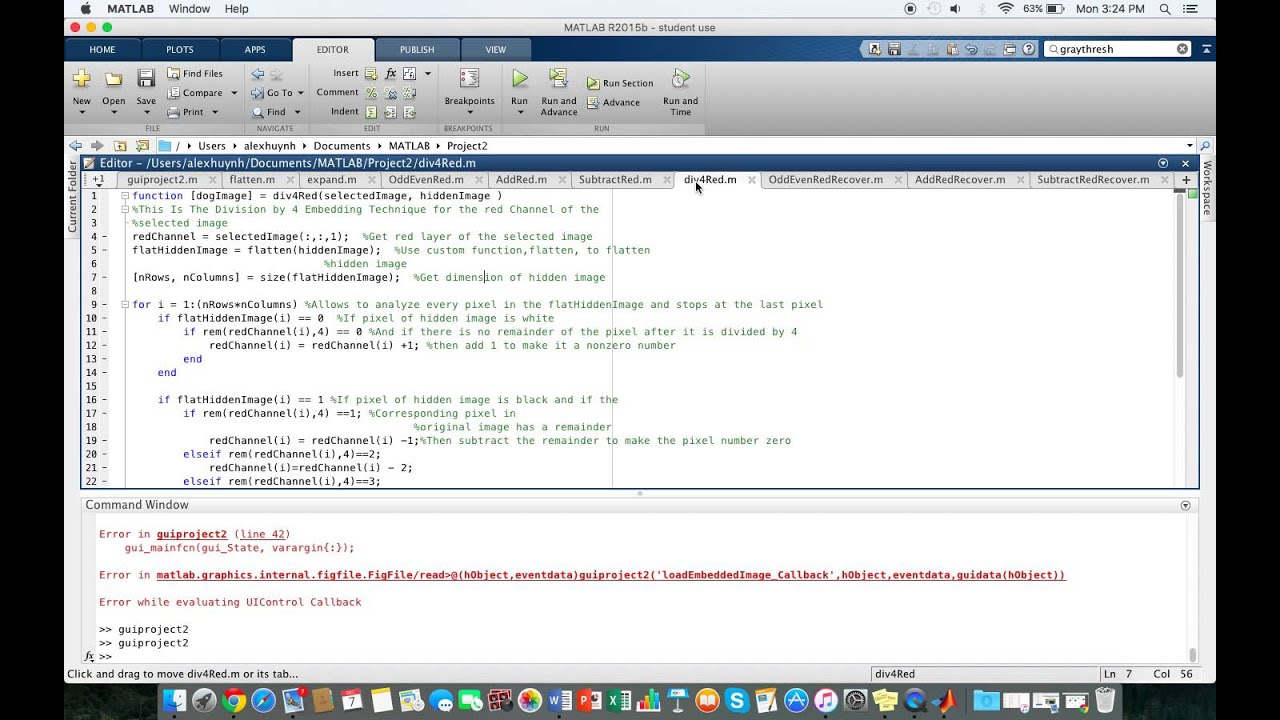The width and height of the screenshot is (1280, 720).
Task: Click the Compare files tool
Action: click(195, 93)
